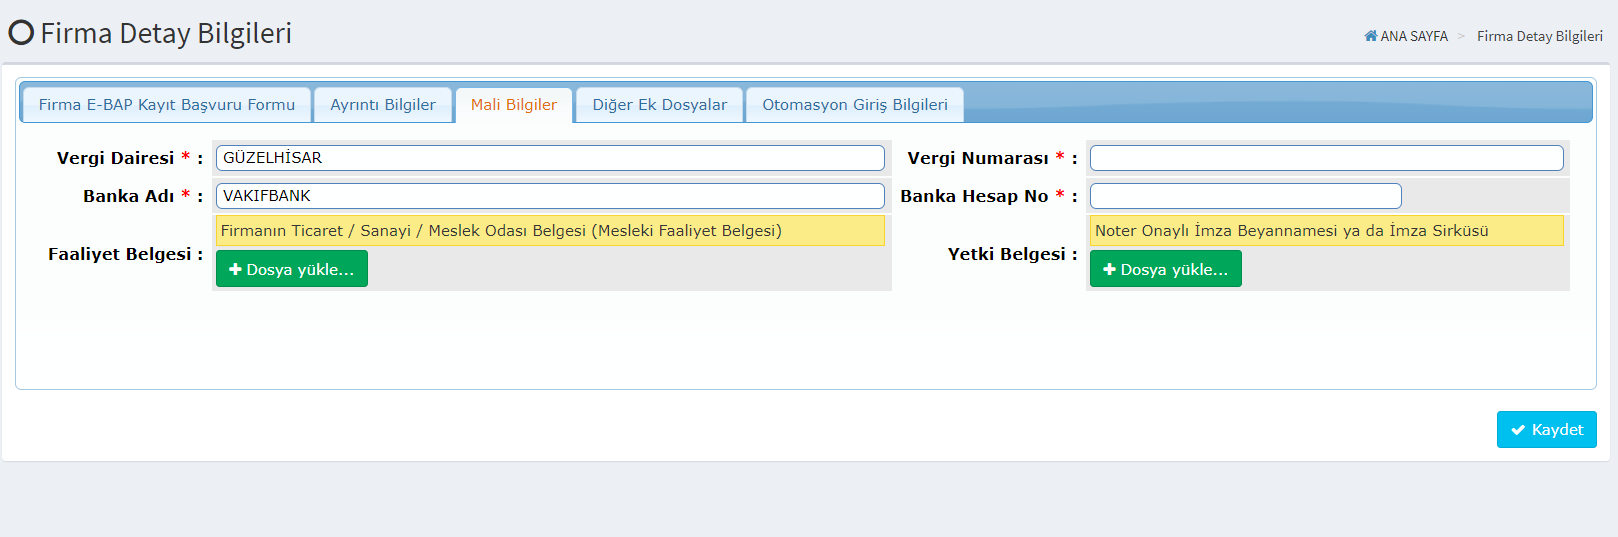Click the plus icon under Faaliyet Belgesi
Image resolution: width=1618 pixels, height=537 pixels.
[236, 269]
